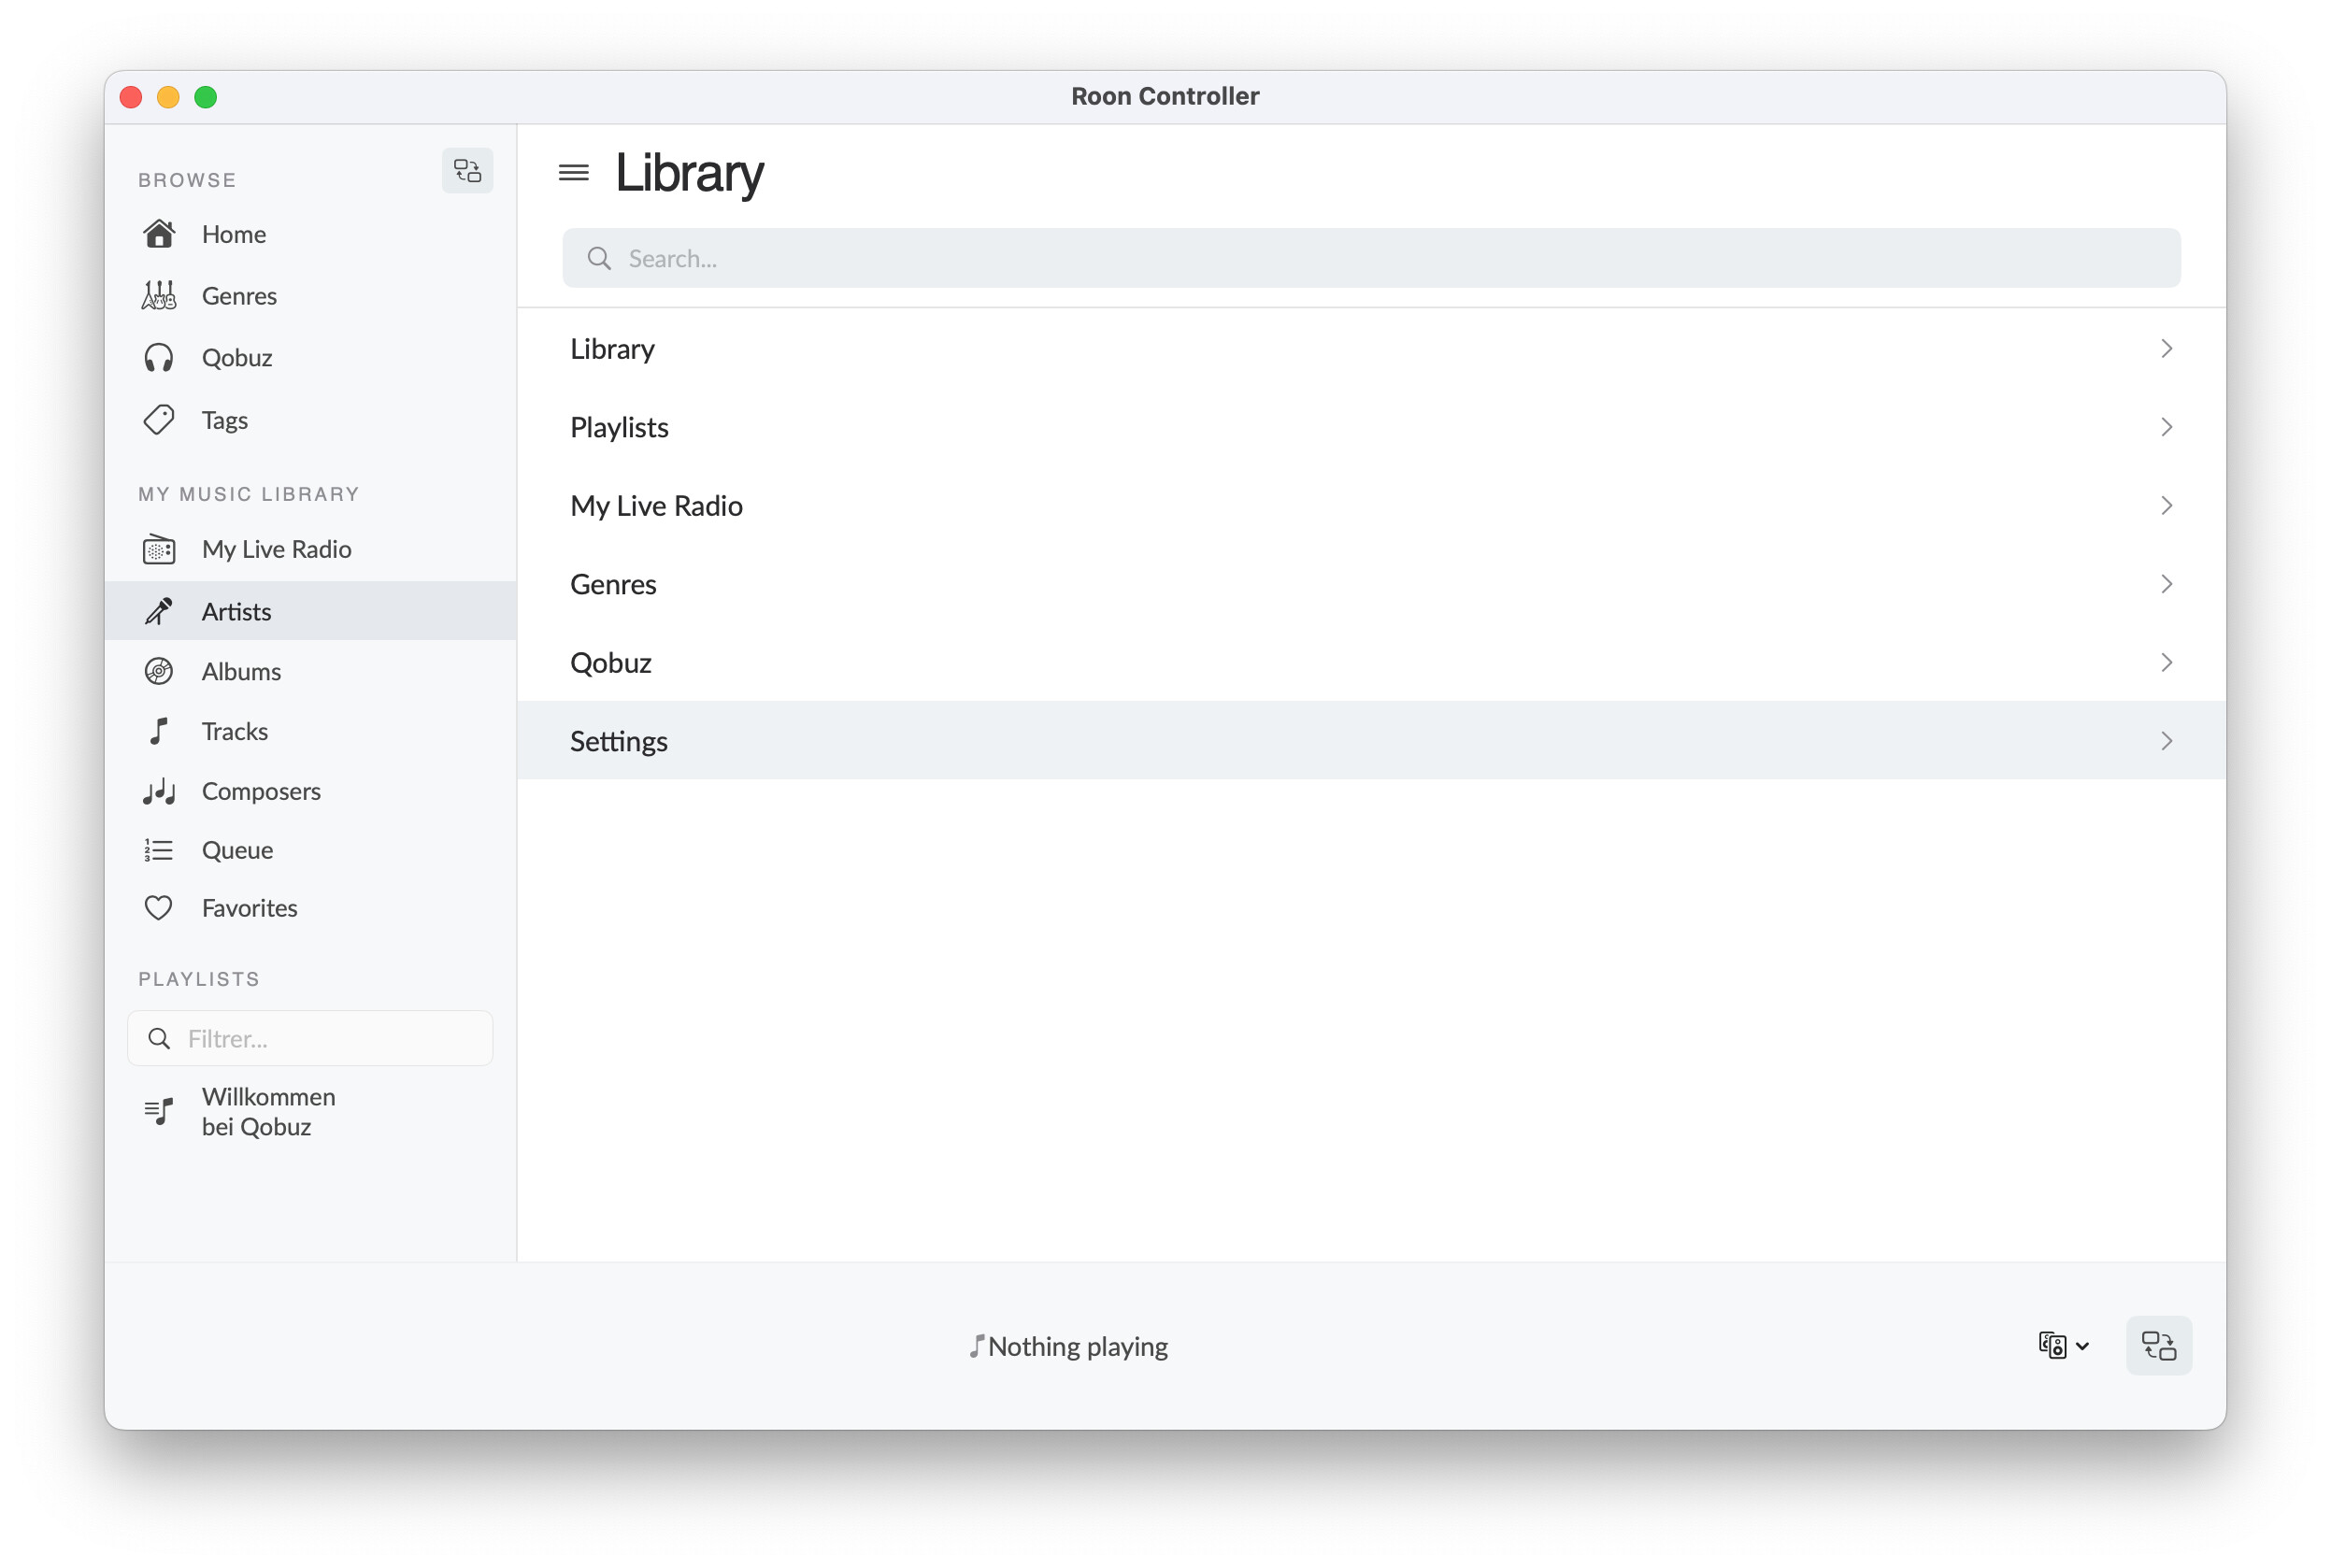This screenshot has width=2331, height=1568.
Task: Open Favorites via the heart icon
Action: 159,908
